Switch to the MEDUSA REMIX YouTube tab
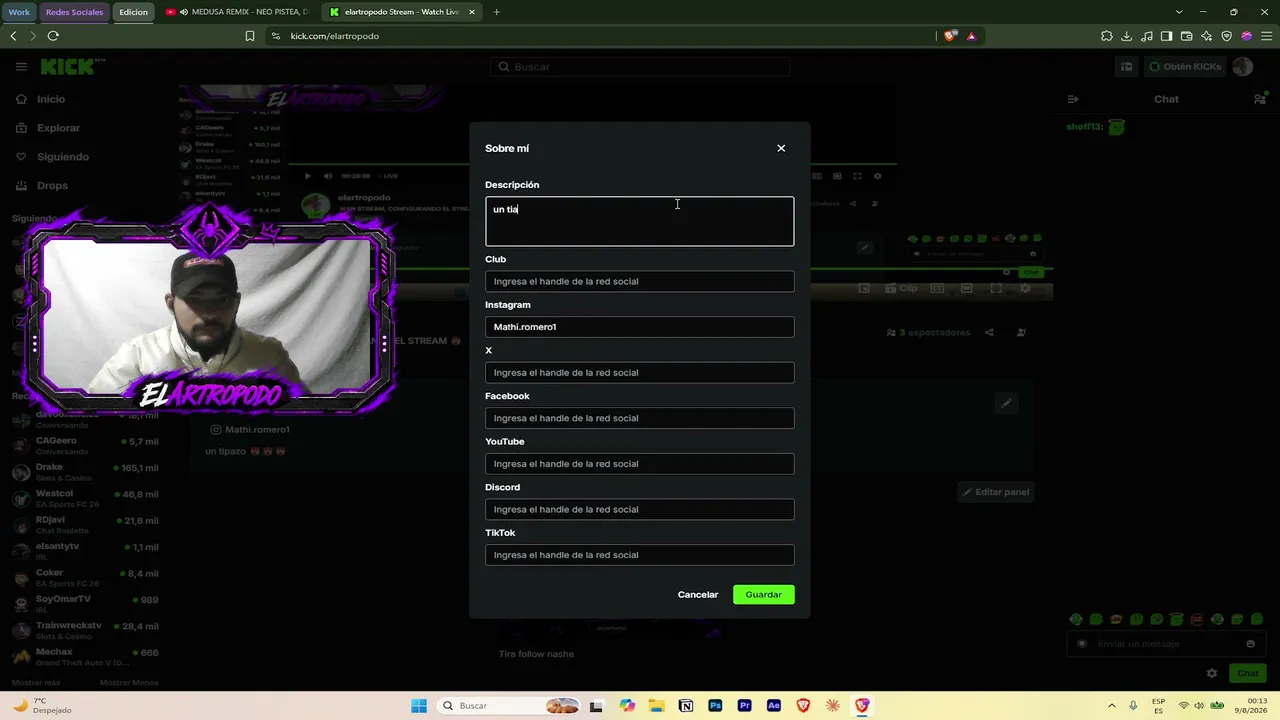This screenshot has height=720, width=1280. [x=238, y=12]
